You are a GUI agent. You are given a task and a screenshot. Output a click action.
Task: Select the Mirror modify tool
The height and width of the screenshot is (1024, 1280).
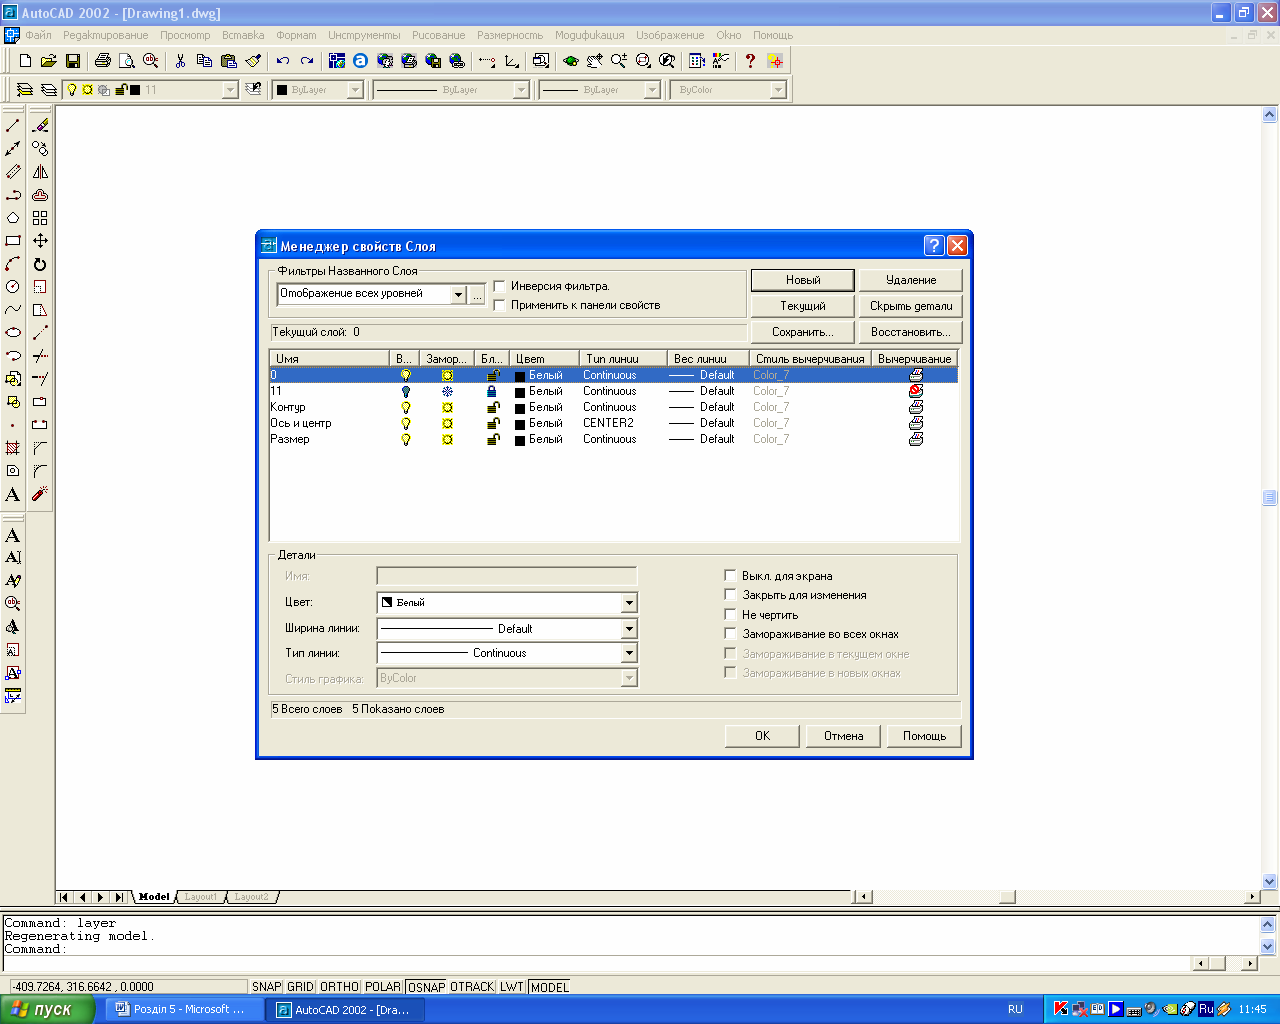40,172
